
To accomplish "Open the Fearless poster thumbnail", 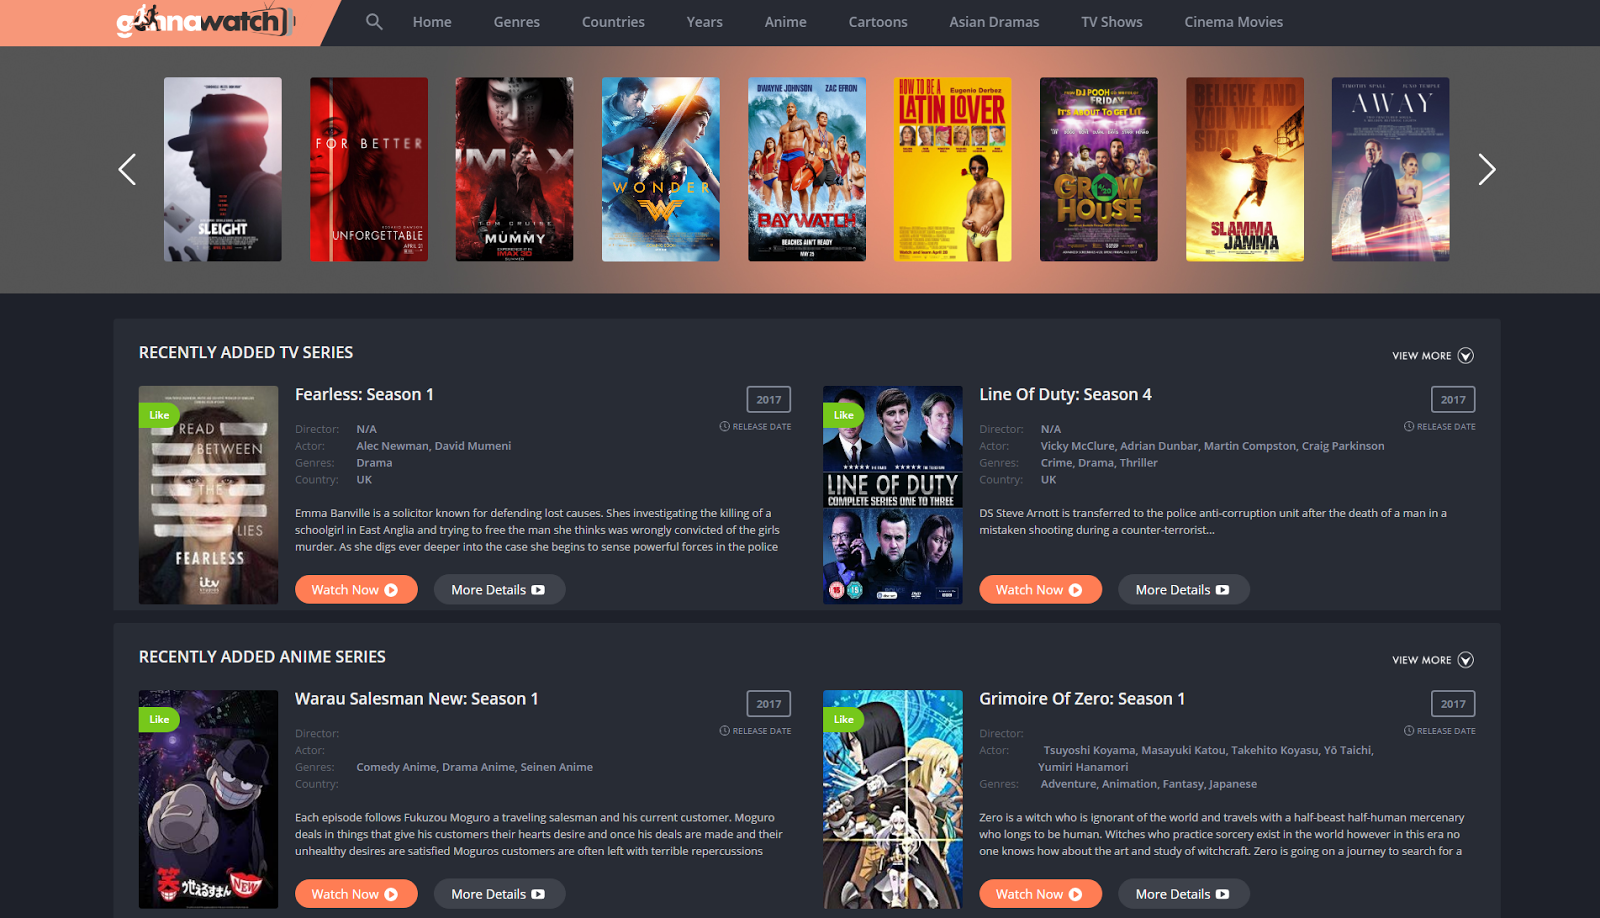I will (x=209, y=495).
